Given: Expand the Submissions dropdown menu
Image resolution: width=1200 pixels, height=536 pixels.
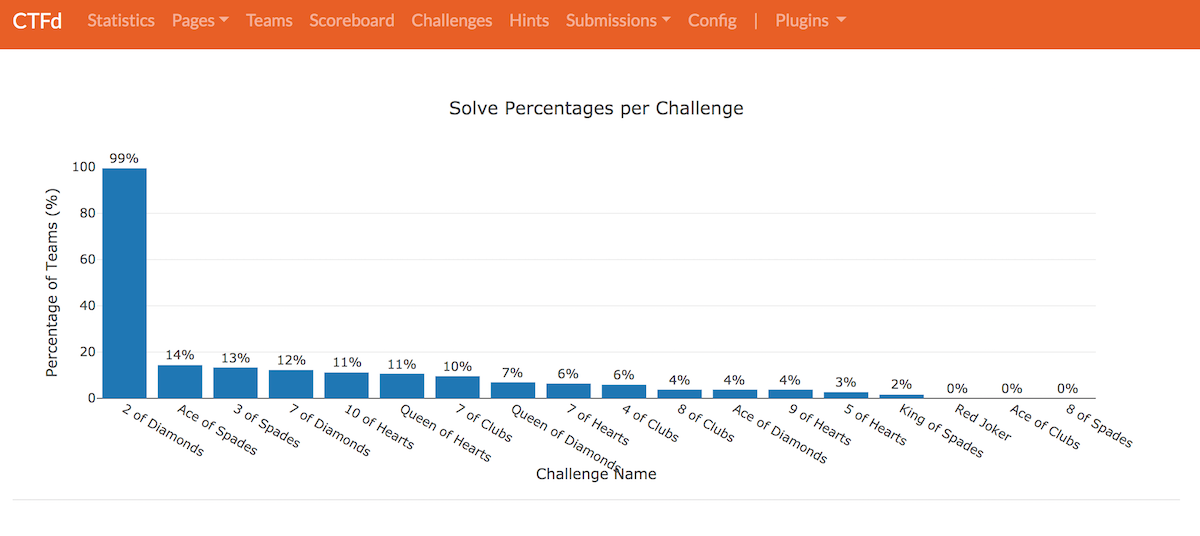Looking at the screenshot, I should point(618,20).
